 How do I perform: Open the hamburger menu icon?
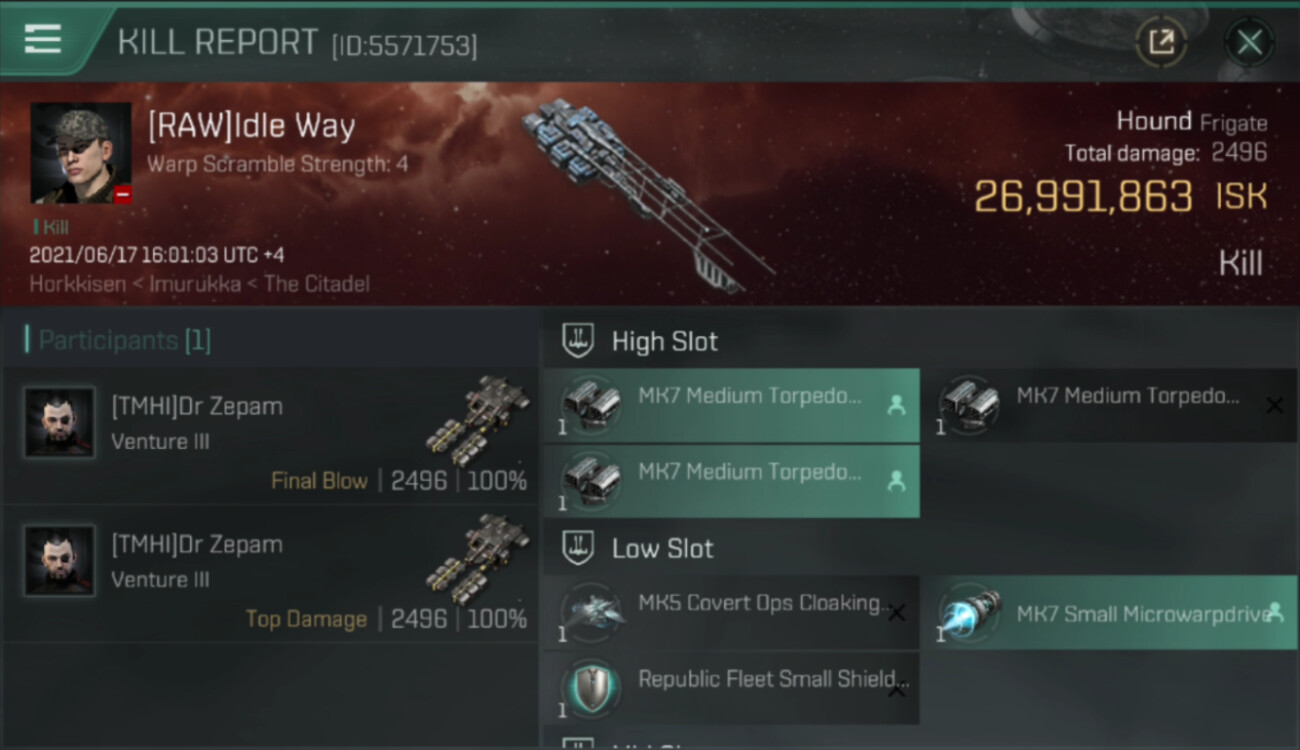tap(43, 40)
